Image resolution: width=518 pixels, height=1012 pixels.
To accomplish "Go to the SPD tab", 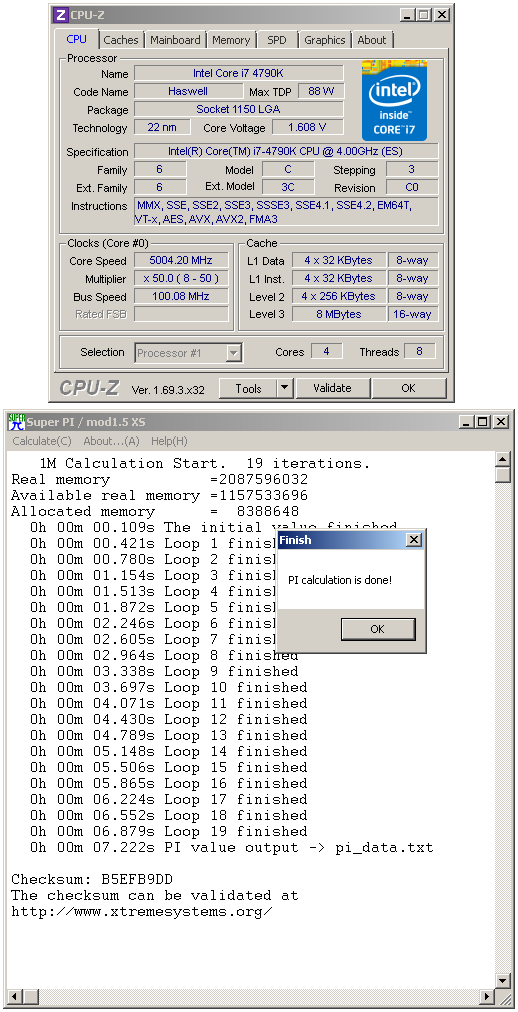I will tap(277, 40).
